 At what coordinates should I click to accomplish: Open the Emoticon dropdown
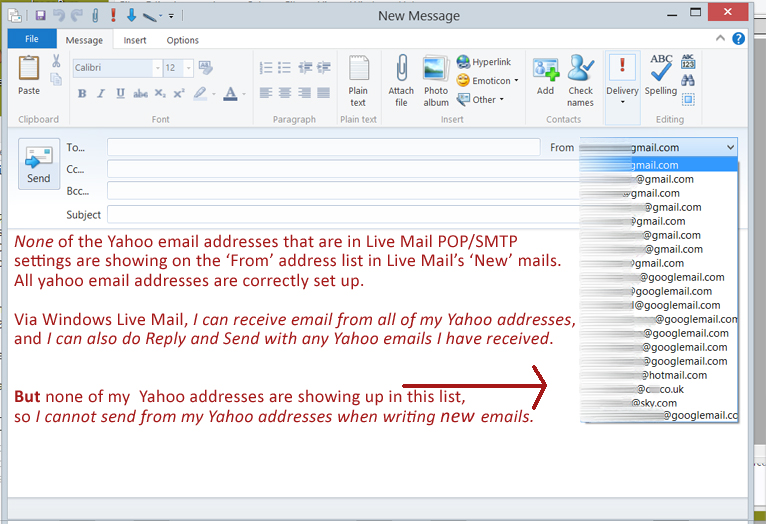tap(487, 81)
